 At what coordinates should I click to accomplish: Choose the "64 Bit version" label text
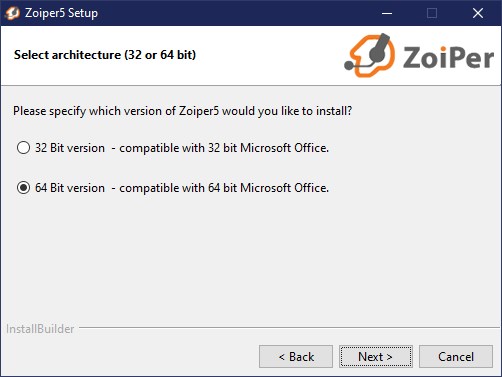coord(70,188)
